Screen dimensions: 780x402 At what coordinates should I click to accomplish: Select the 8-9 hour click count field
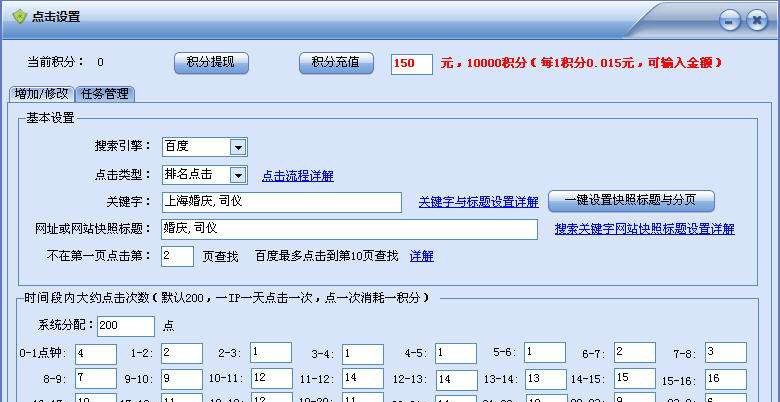coord(96,379)
